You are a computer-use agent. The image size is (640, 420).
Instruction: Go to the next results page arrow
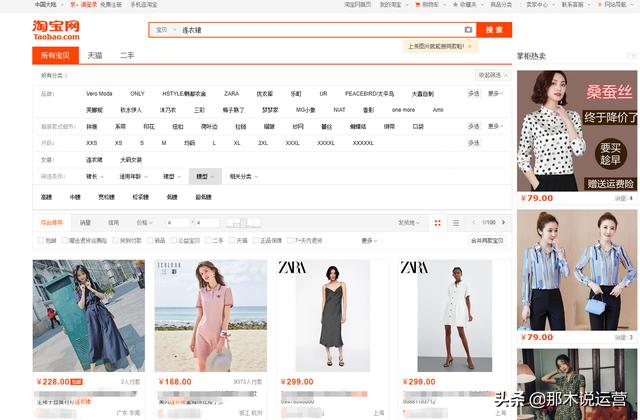[x=504, y=222]
